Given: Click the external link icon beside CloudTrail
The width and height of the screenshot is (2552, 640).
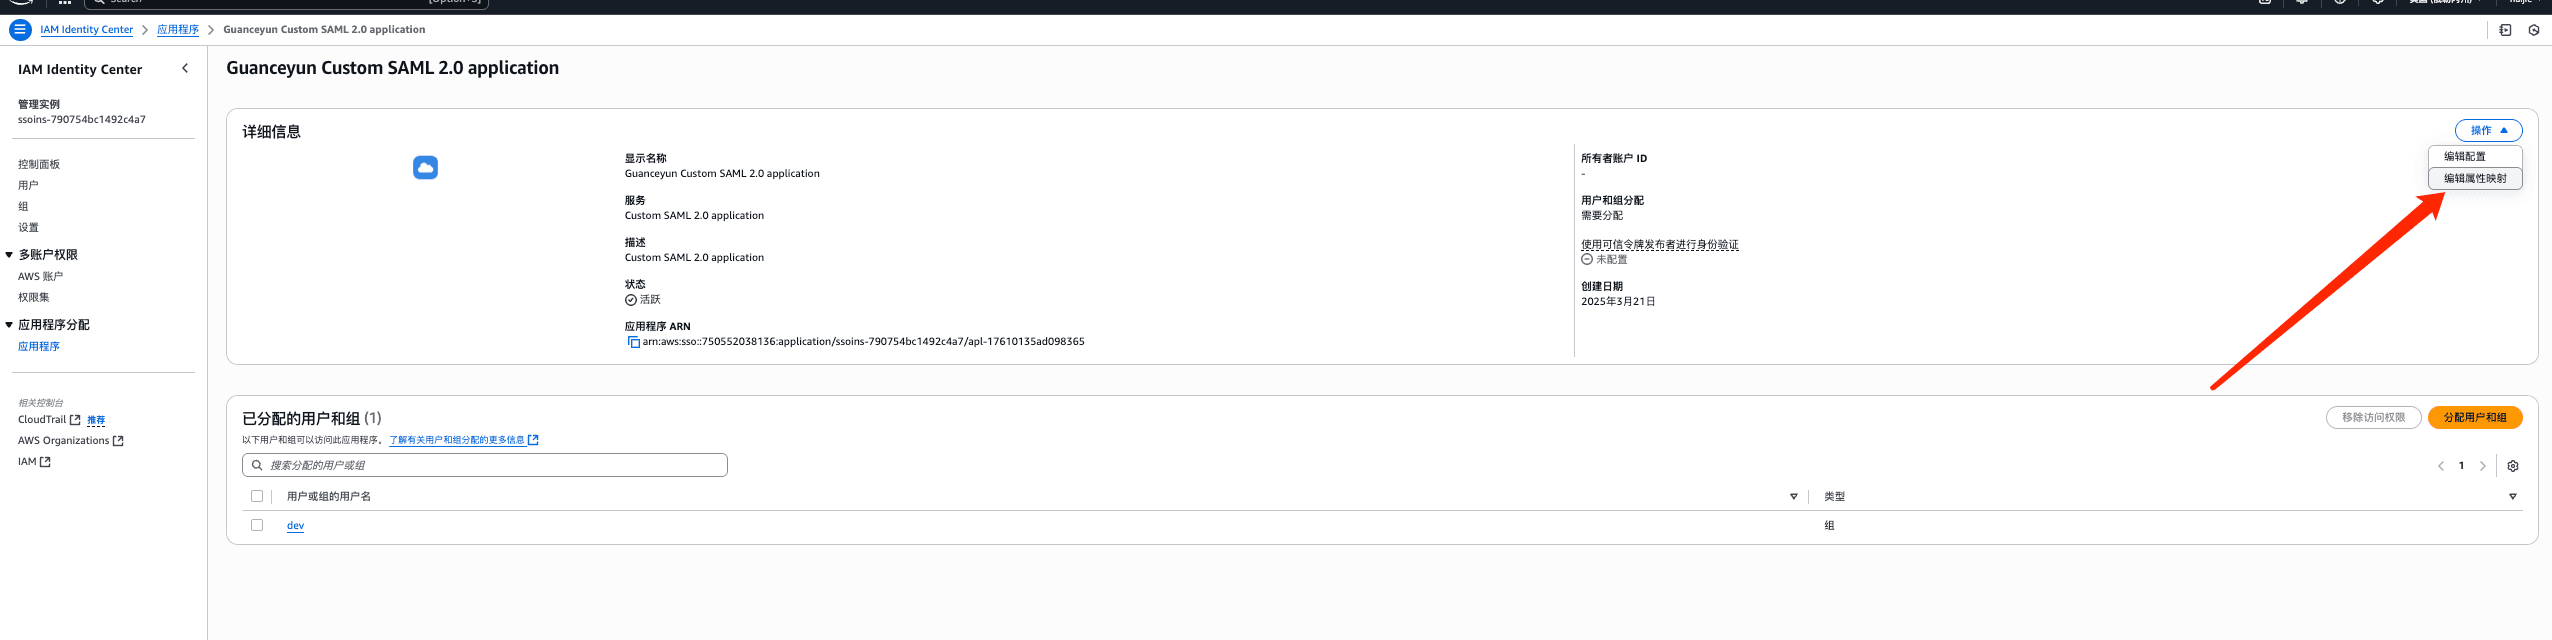Looking at the screenshot, I should pyautogui.click(x=75, y=420).
